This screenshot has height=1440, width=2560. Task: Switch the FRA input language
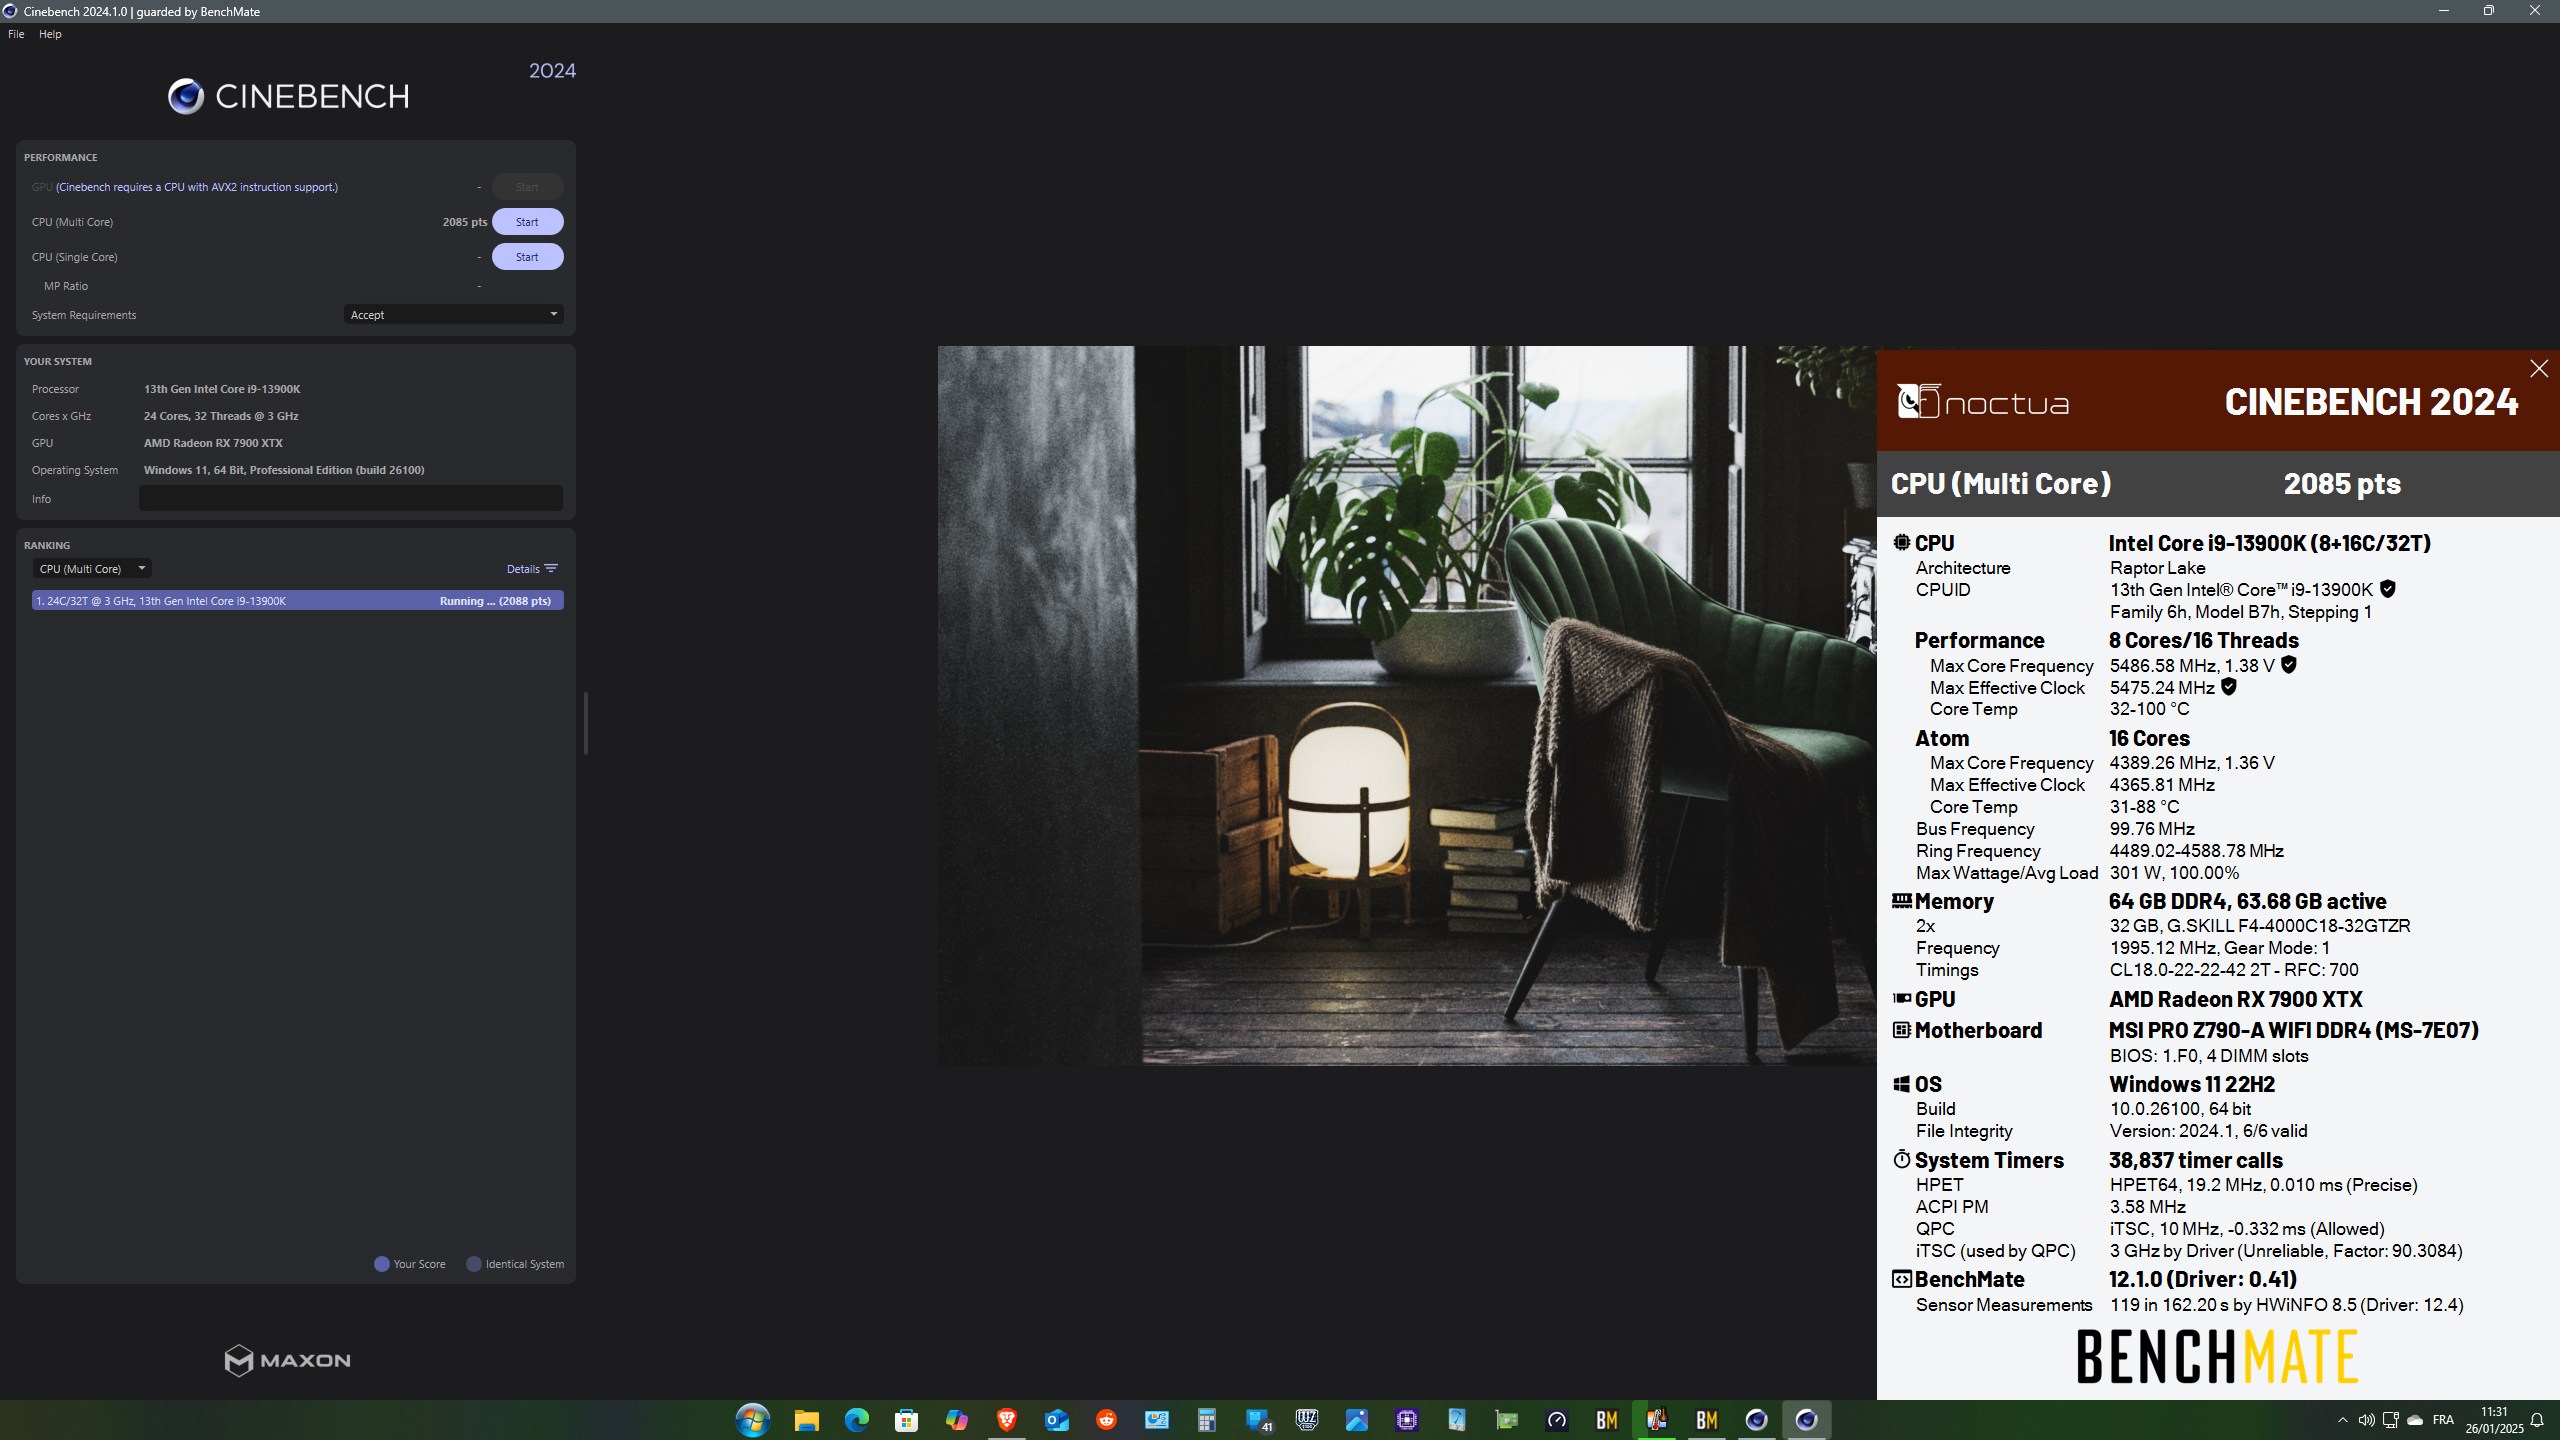click(2443, 1420)
